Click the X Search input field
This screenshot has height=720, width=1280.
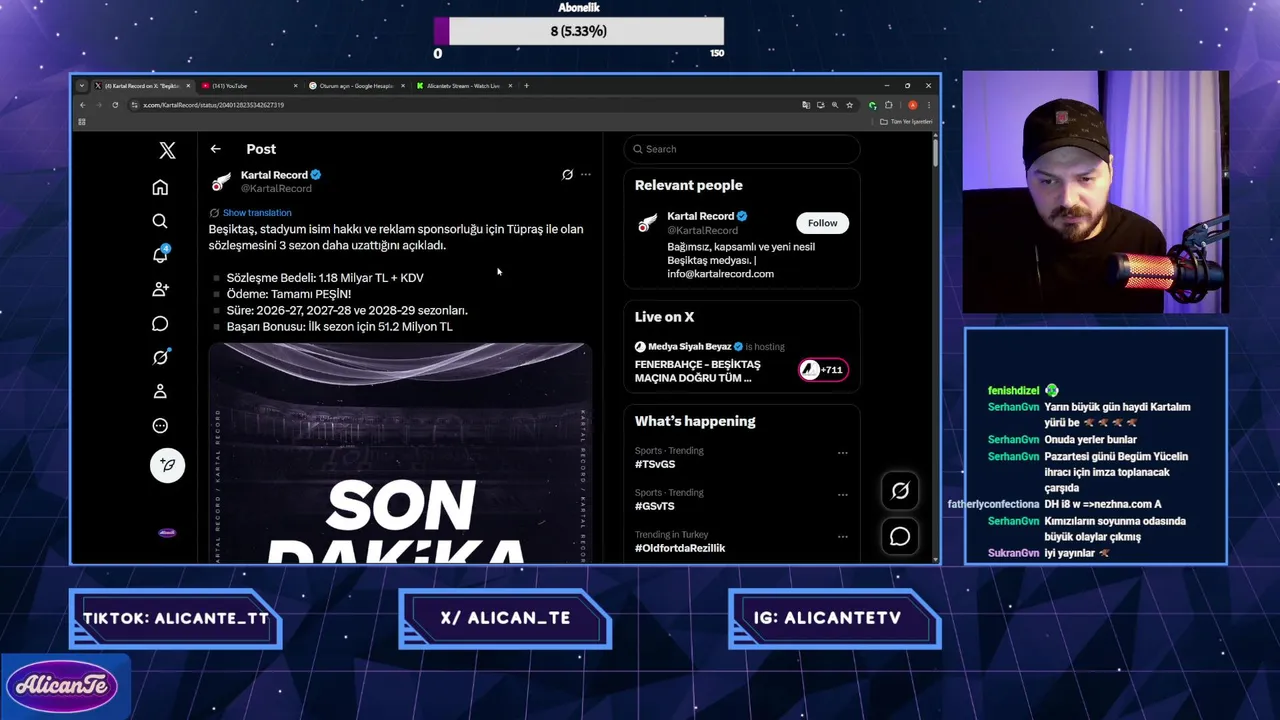point(741,149)
